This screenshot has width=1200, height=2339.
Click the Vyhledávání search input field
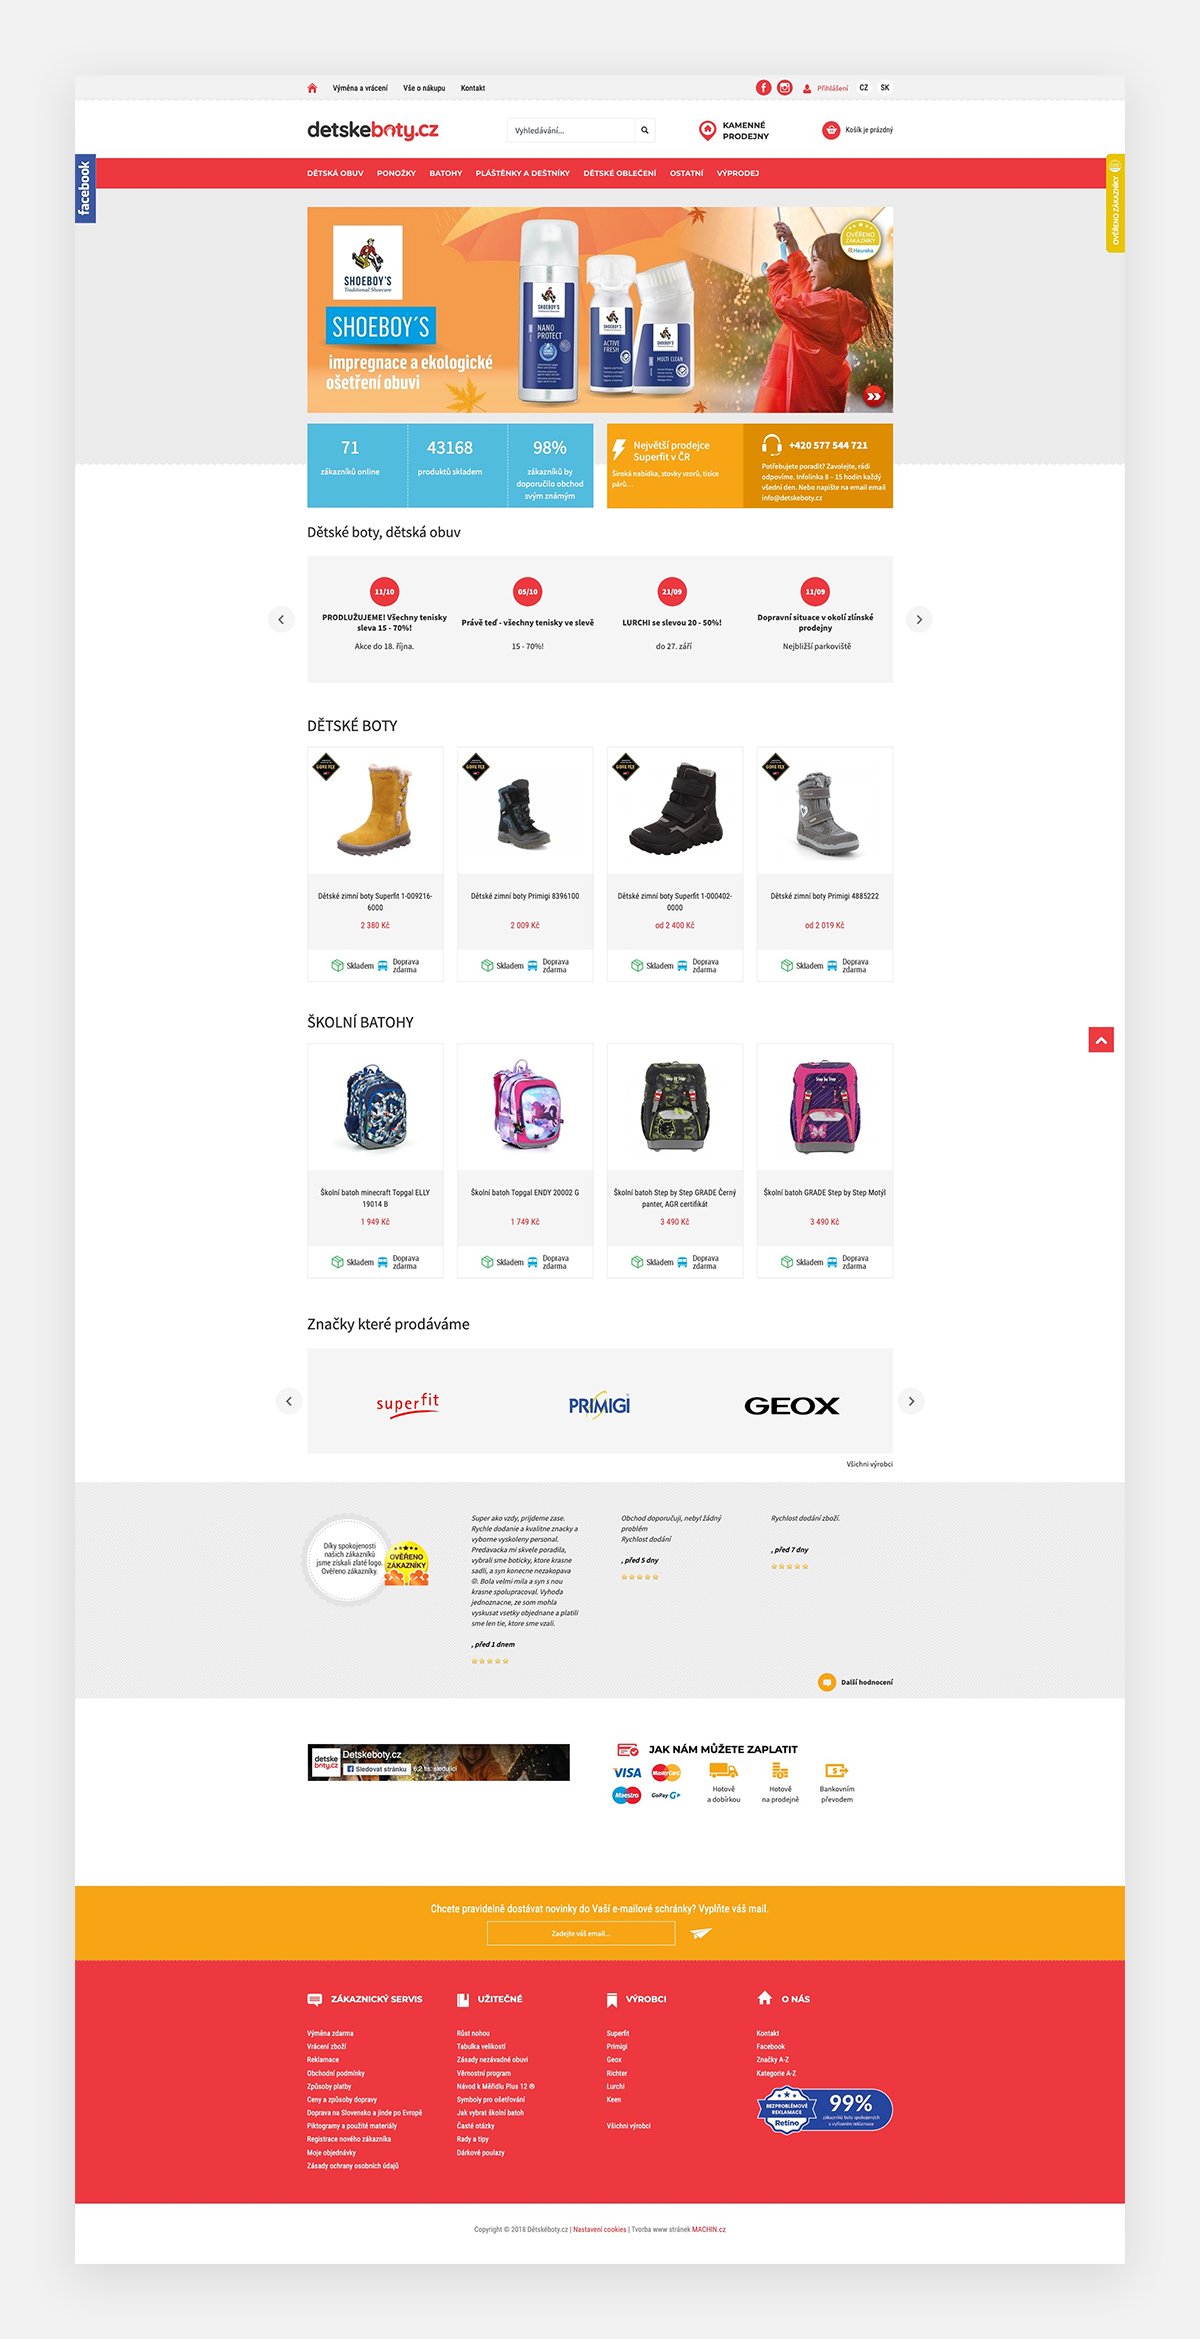pos(571,130)
